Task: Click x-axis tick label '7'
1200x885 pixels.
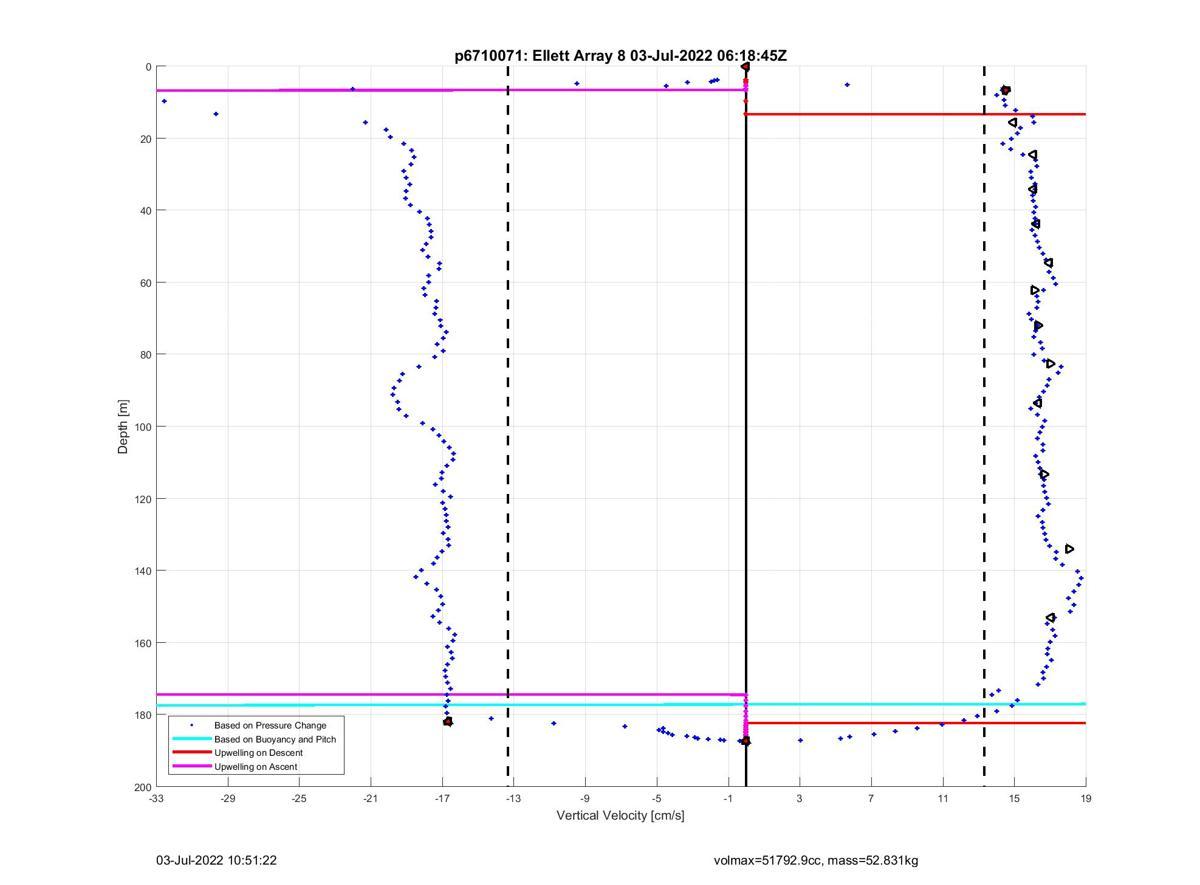Action: (x=871, y=798)
